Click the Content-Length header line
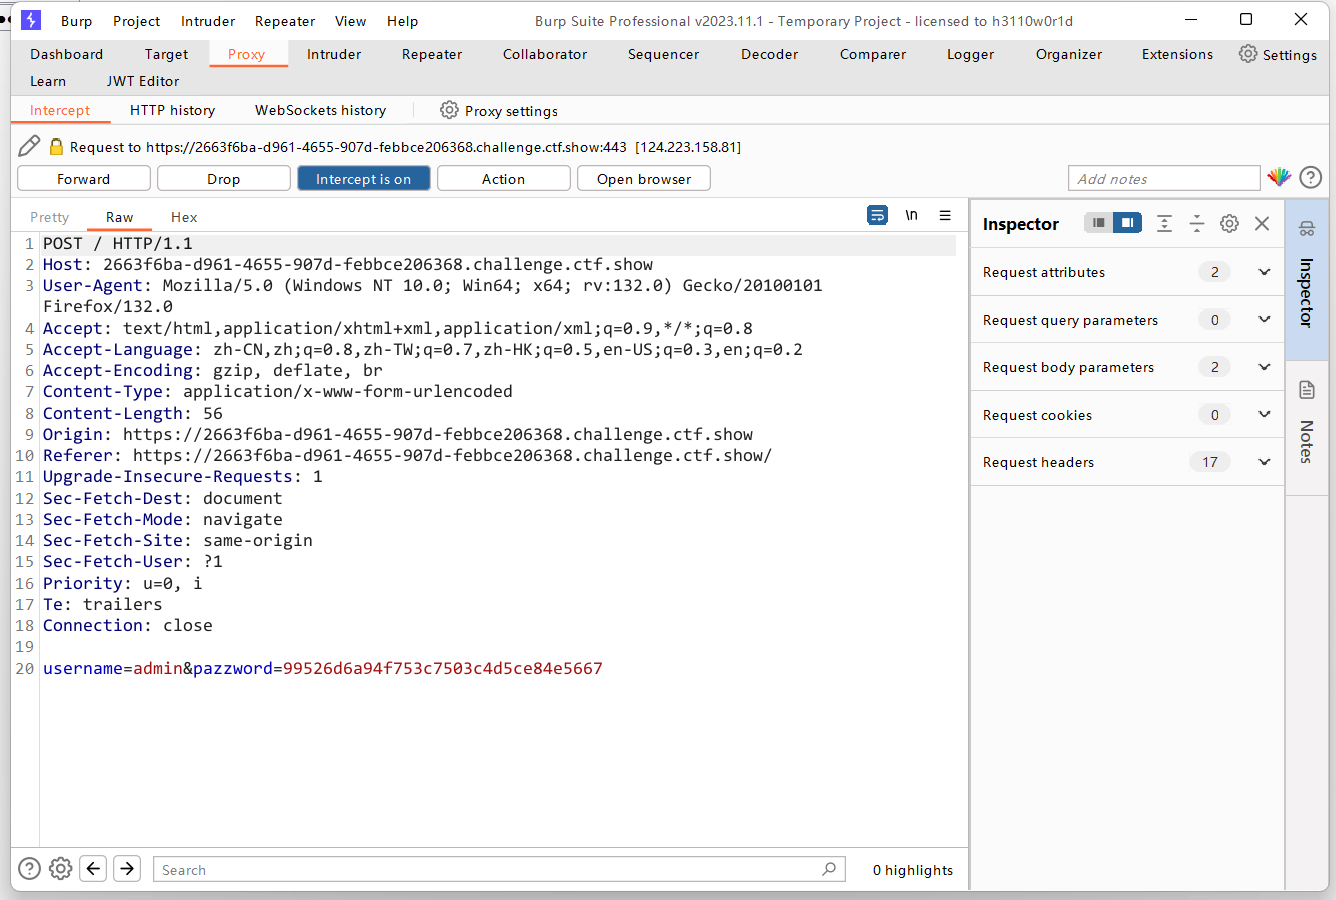Screen dimensions: 1336x900 133,413
